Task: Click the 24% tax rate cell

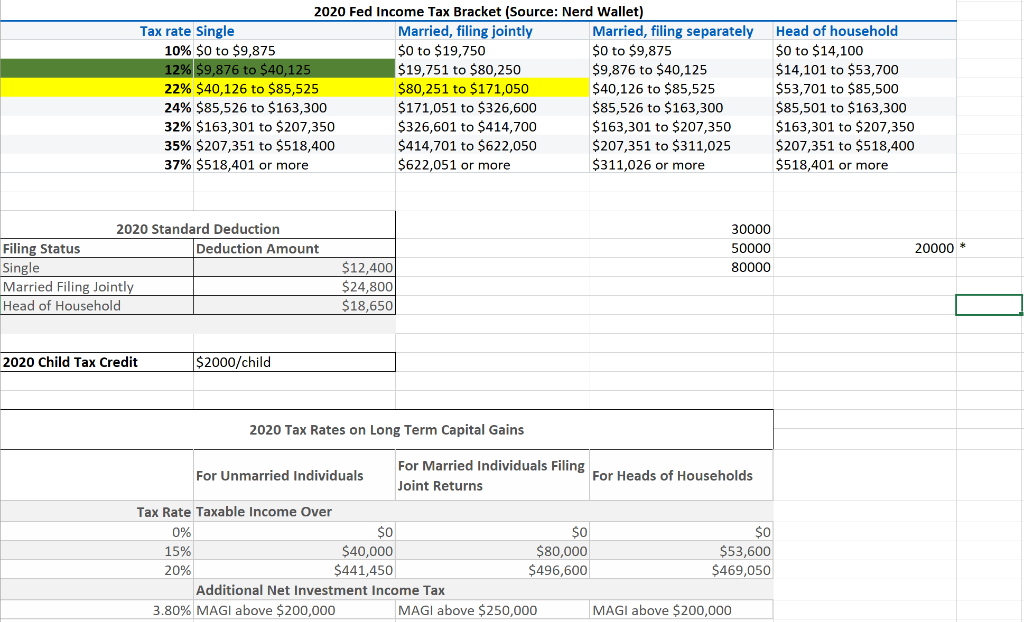Action: pos(97,107)
